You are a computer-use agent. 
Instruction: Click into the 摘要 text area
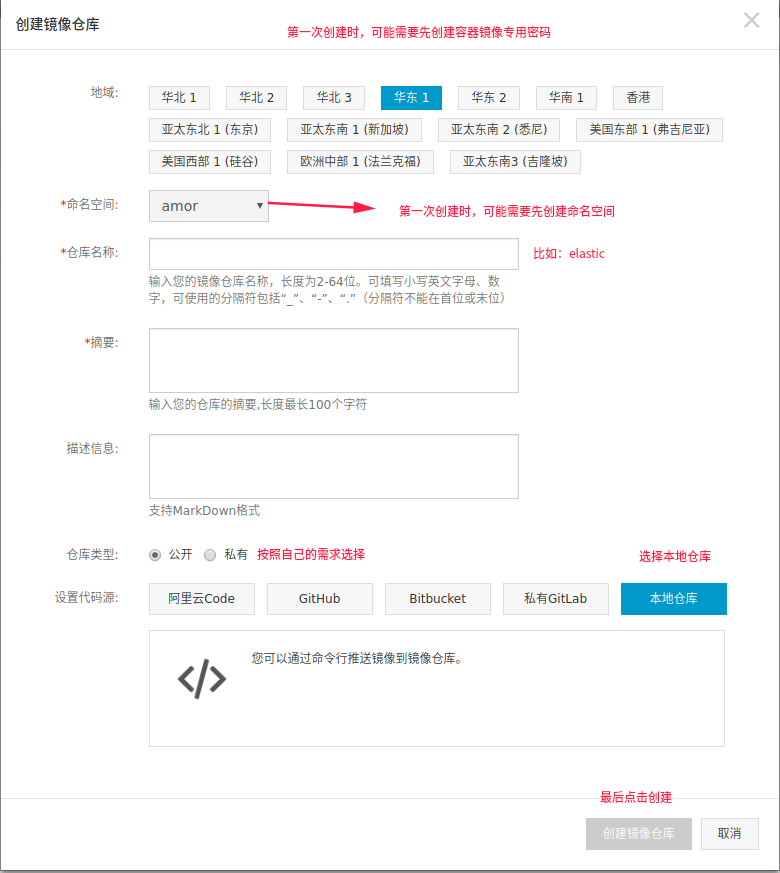click(x=334, y=360)
